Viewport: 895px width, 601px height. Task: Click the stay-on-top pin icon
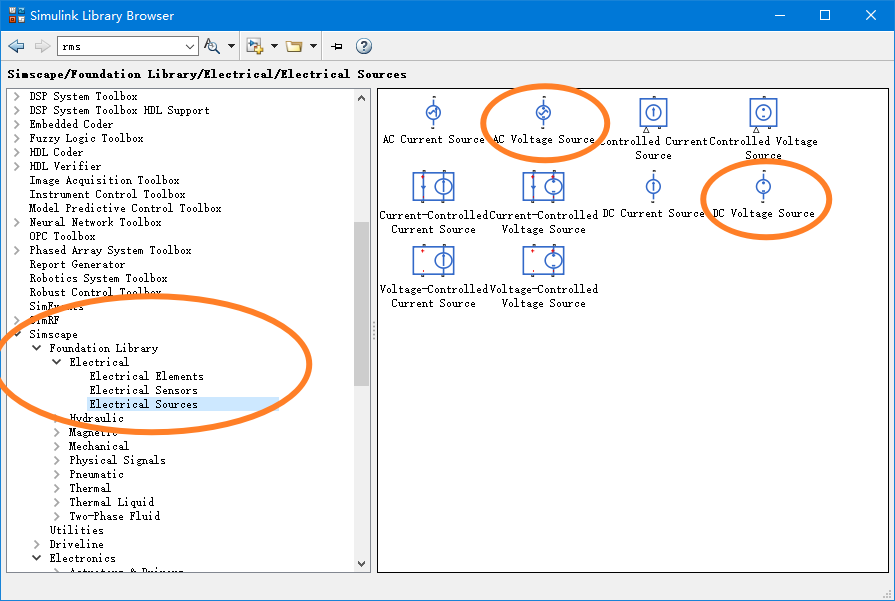pyautogui.click(x=337, y=47)
